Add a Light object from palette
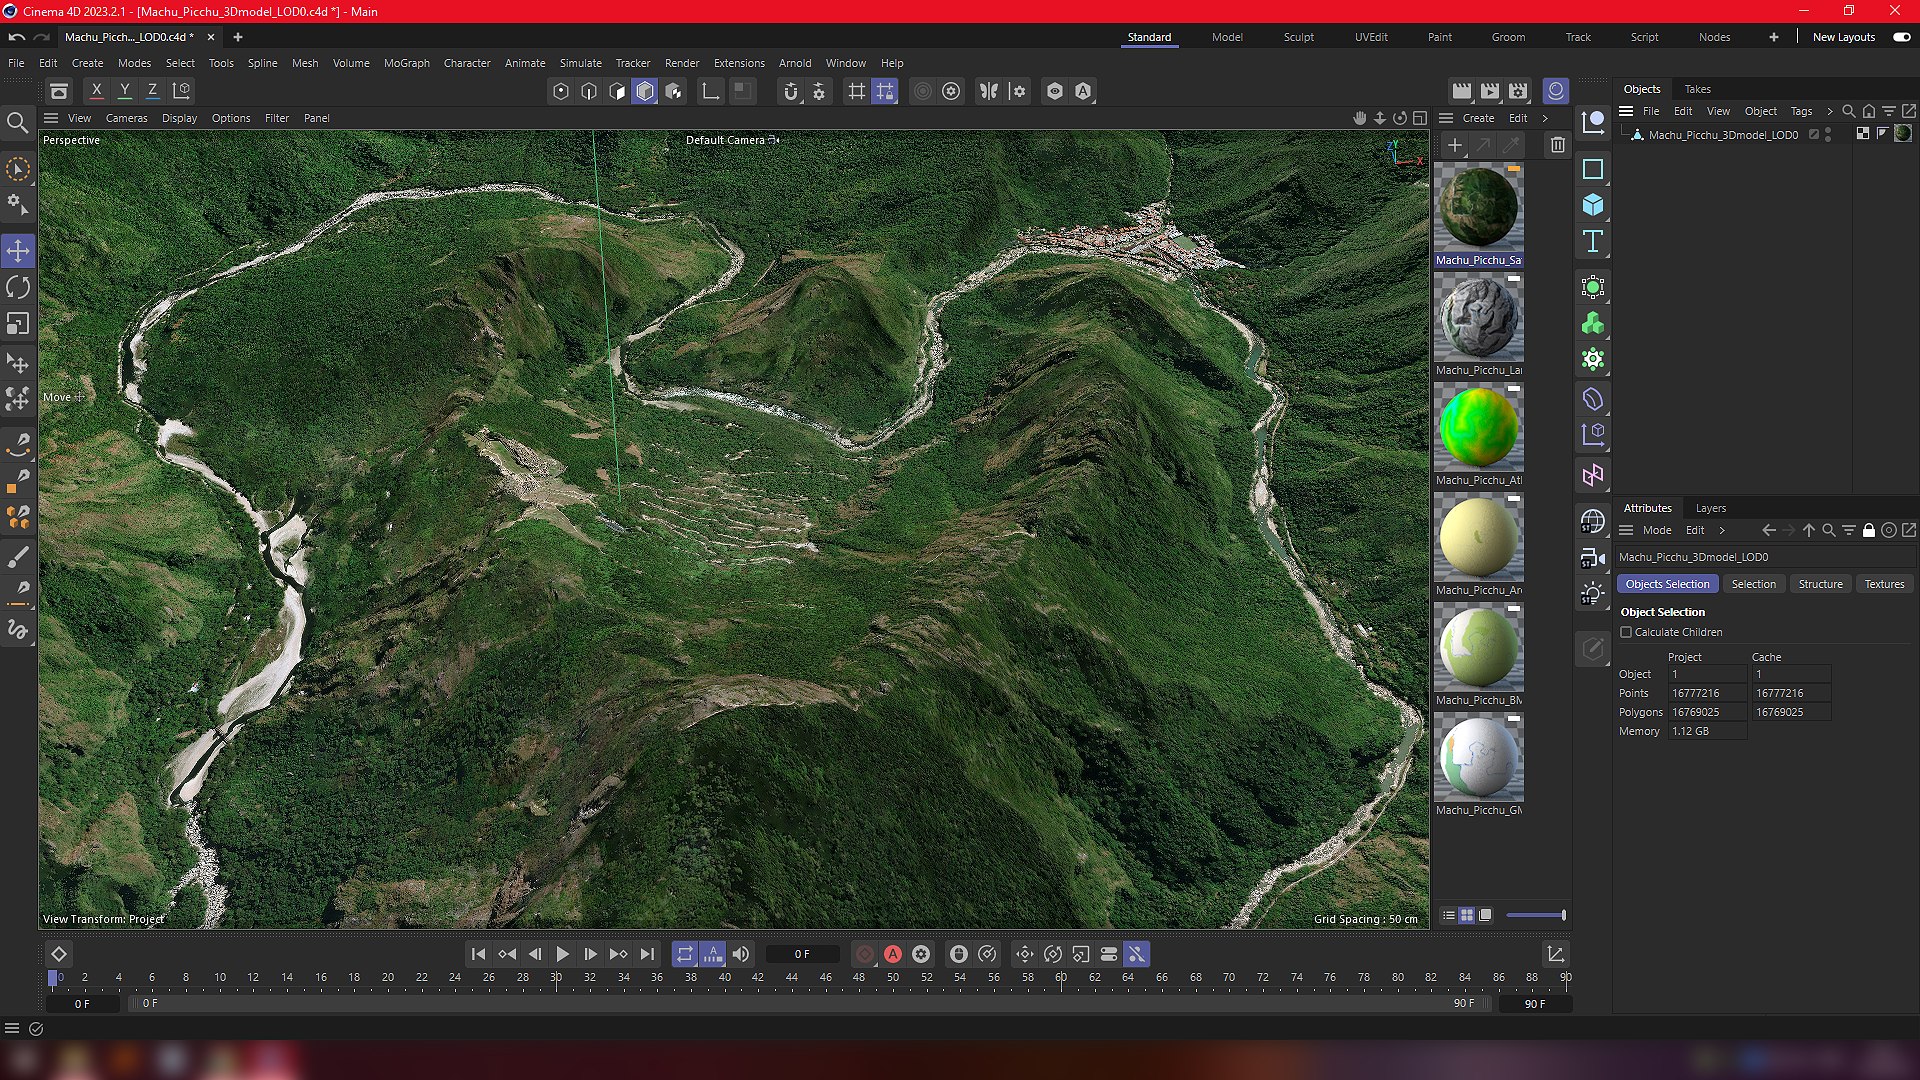This screenshot has width=1920, height=1080. 1593,594
